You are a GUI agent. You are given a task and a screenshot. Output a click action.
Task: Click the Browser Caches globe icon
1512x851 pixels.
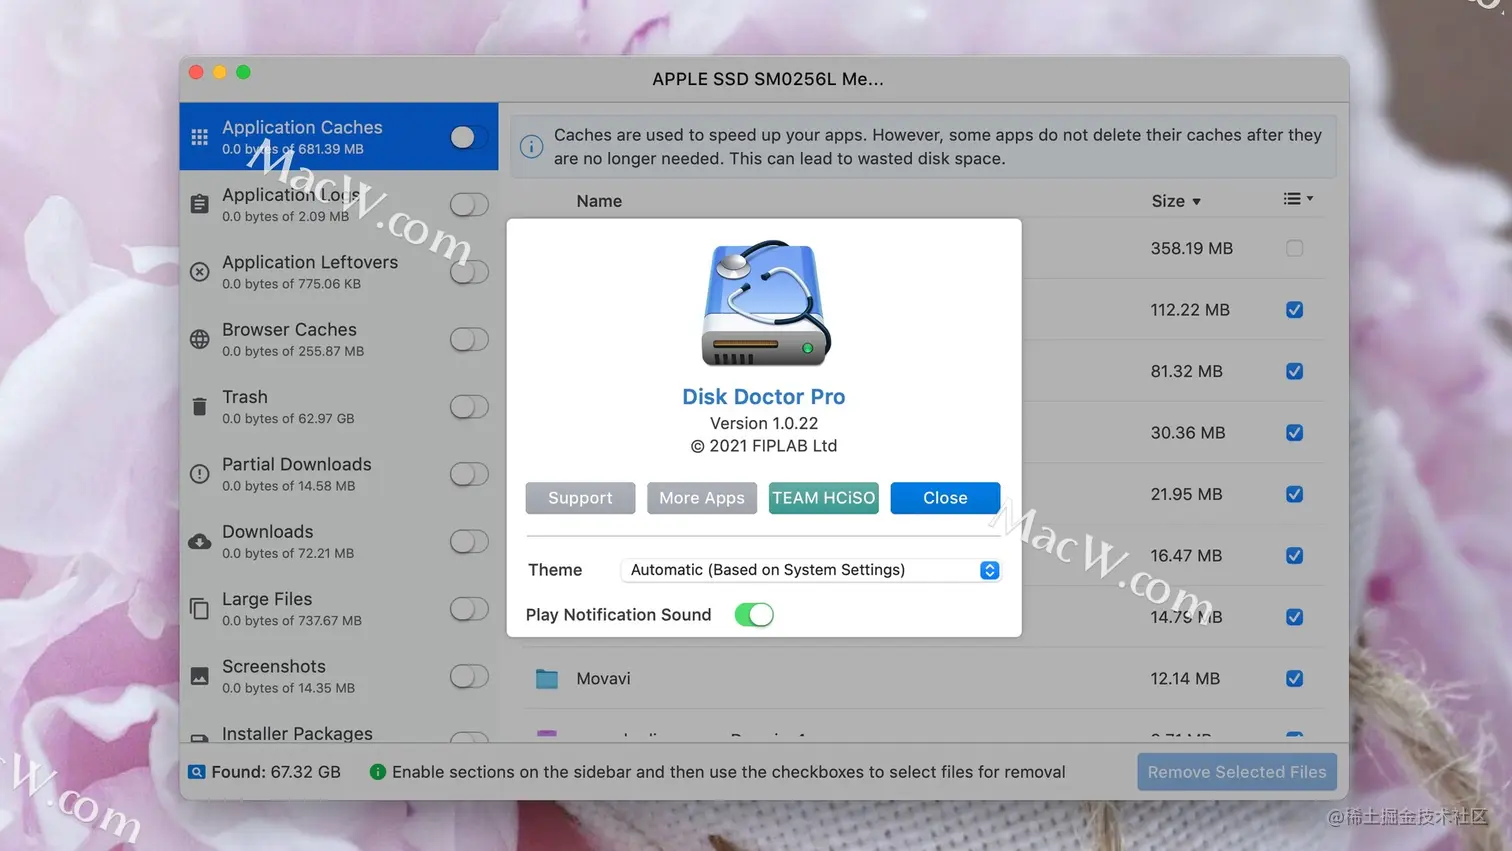tap(200, 339)
